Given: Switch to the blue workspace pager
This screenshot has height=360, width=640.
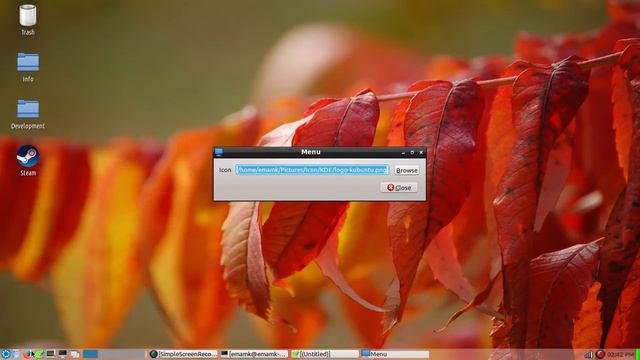Looking at the screenshot, I should click(x=90, y=354).
